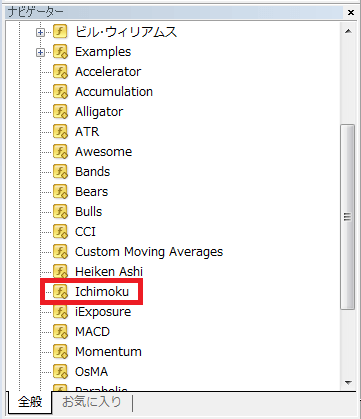Click the vertical scrollbar thumb
Viewport: 361px width, 419px height.
click(x=348, y=217)
